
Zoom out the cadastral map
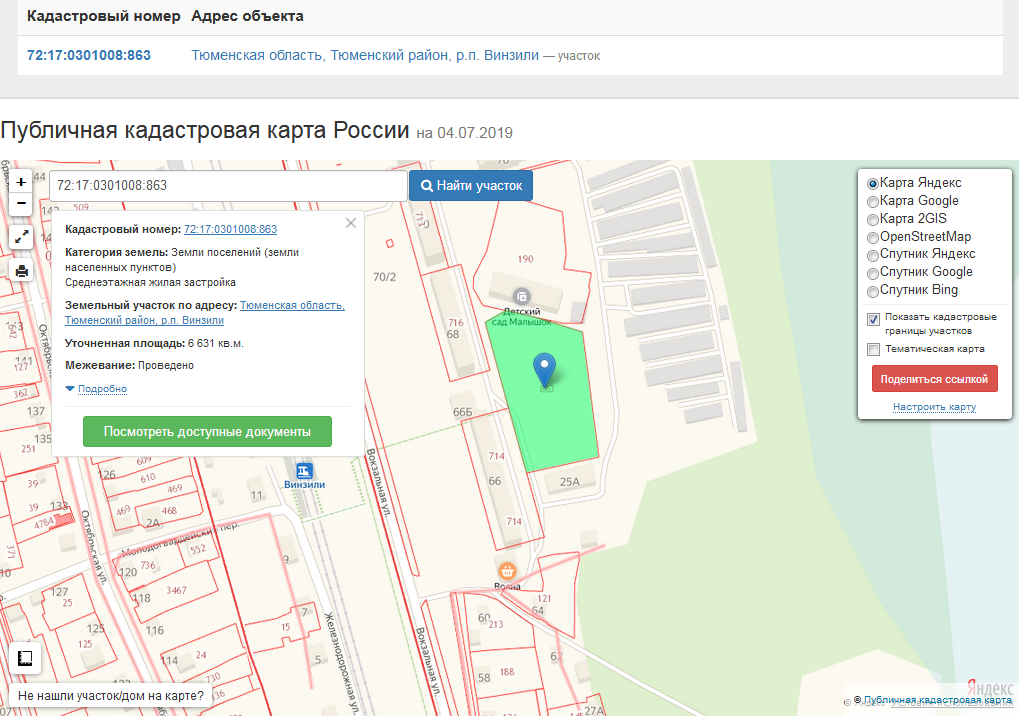click(x=21, y=203)
